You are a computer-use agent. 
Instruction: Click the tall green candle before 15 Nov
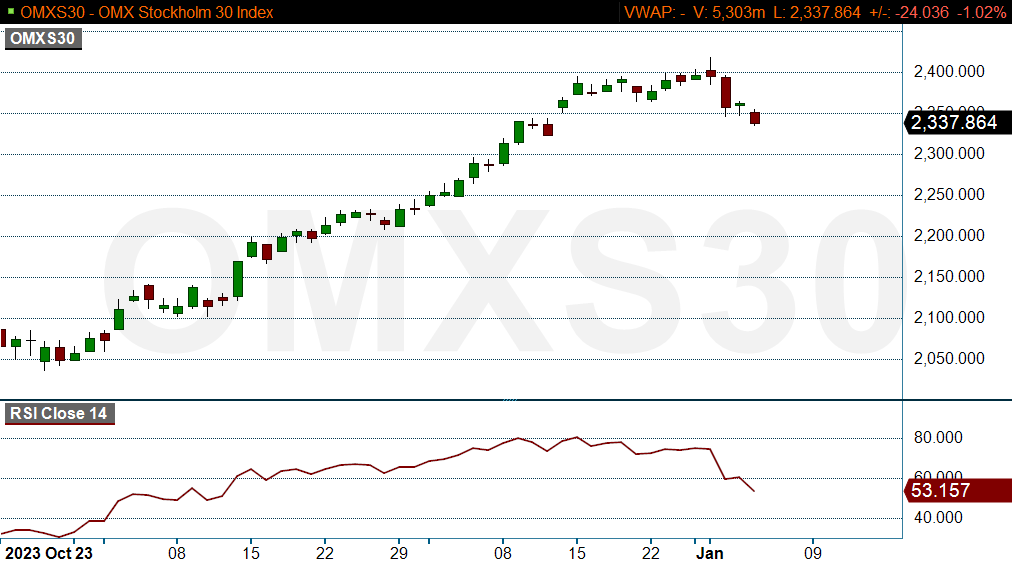[x=238, y=279]
